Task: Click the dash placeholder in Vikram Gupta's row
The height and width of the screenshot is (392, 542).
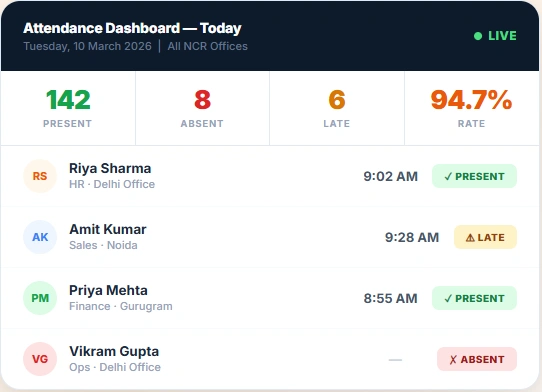Action: (x=395, y=360)
